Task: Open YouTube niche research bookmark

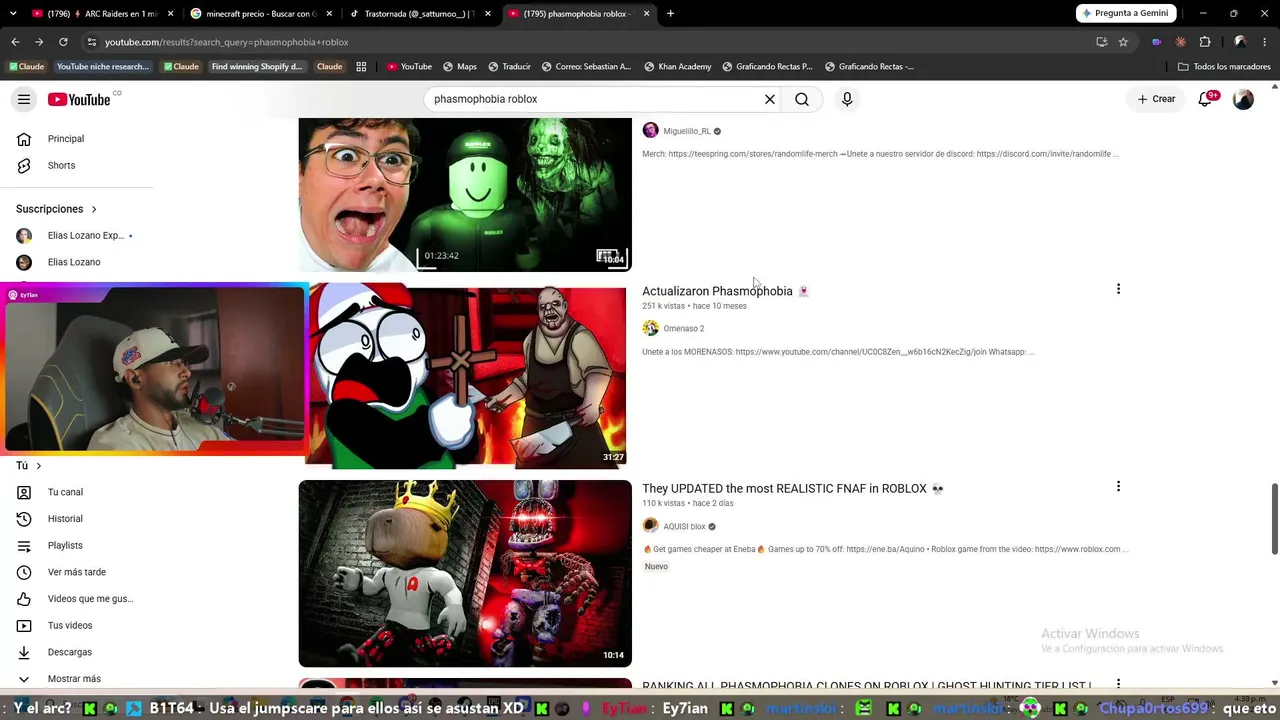Action: coord(102,67)
